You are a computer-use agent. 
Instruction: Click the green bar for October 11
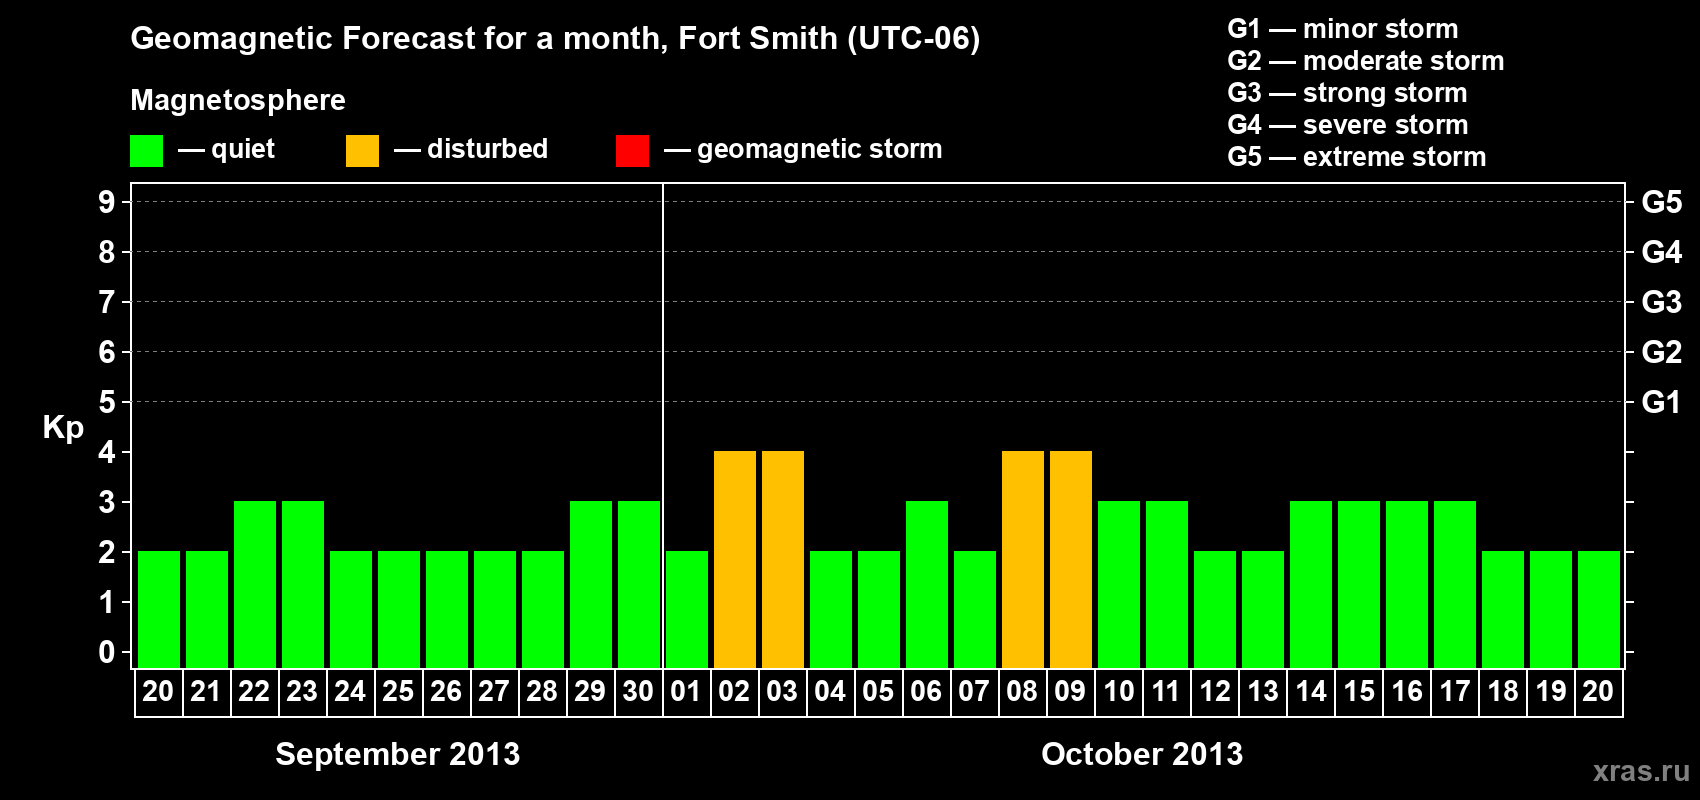1167,585
